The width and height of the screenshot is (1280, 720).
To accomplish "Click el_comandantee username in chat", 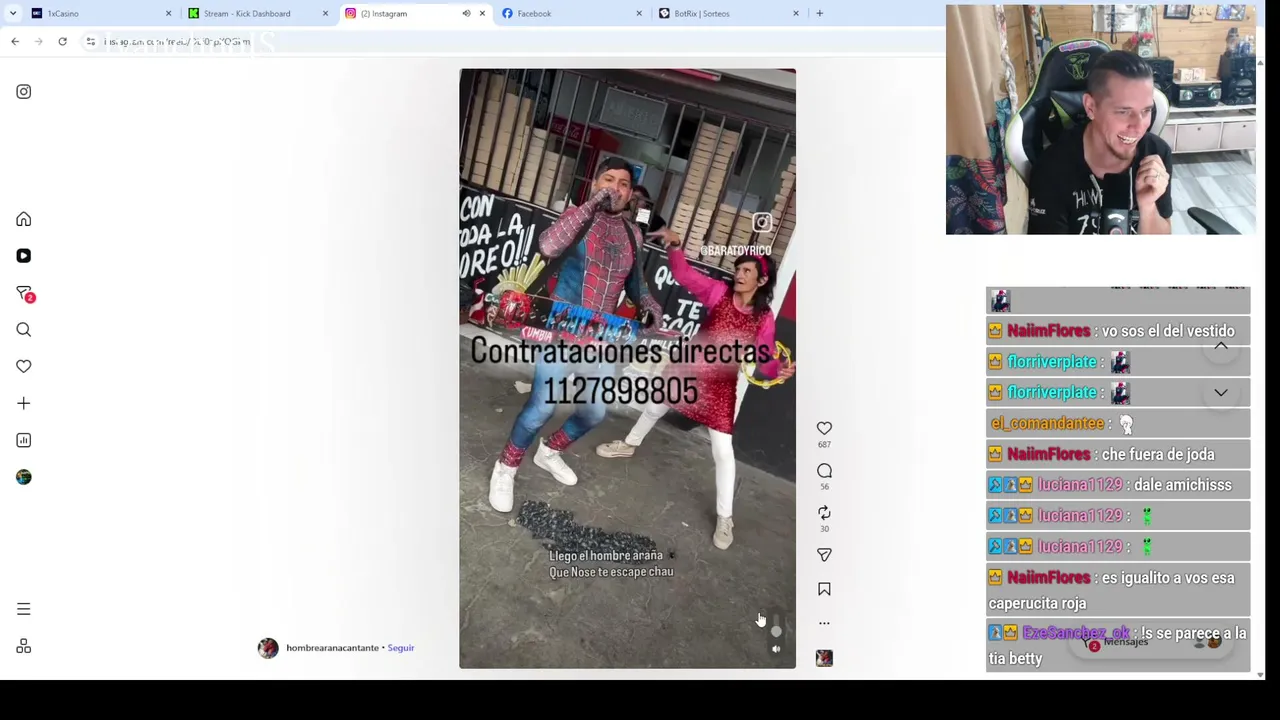I will coord(1047,423).
